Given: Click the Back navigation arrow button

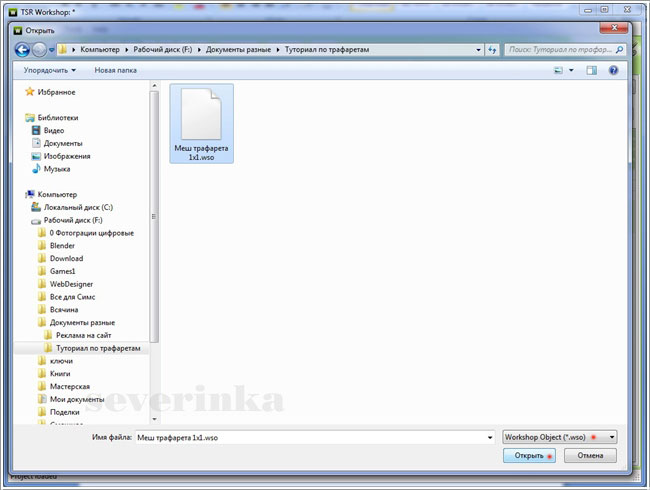Looking at the screenshot, I should pyautogui.click(x=22, y=49).
